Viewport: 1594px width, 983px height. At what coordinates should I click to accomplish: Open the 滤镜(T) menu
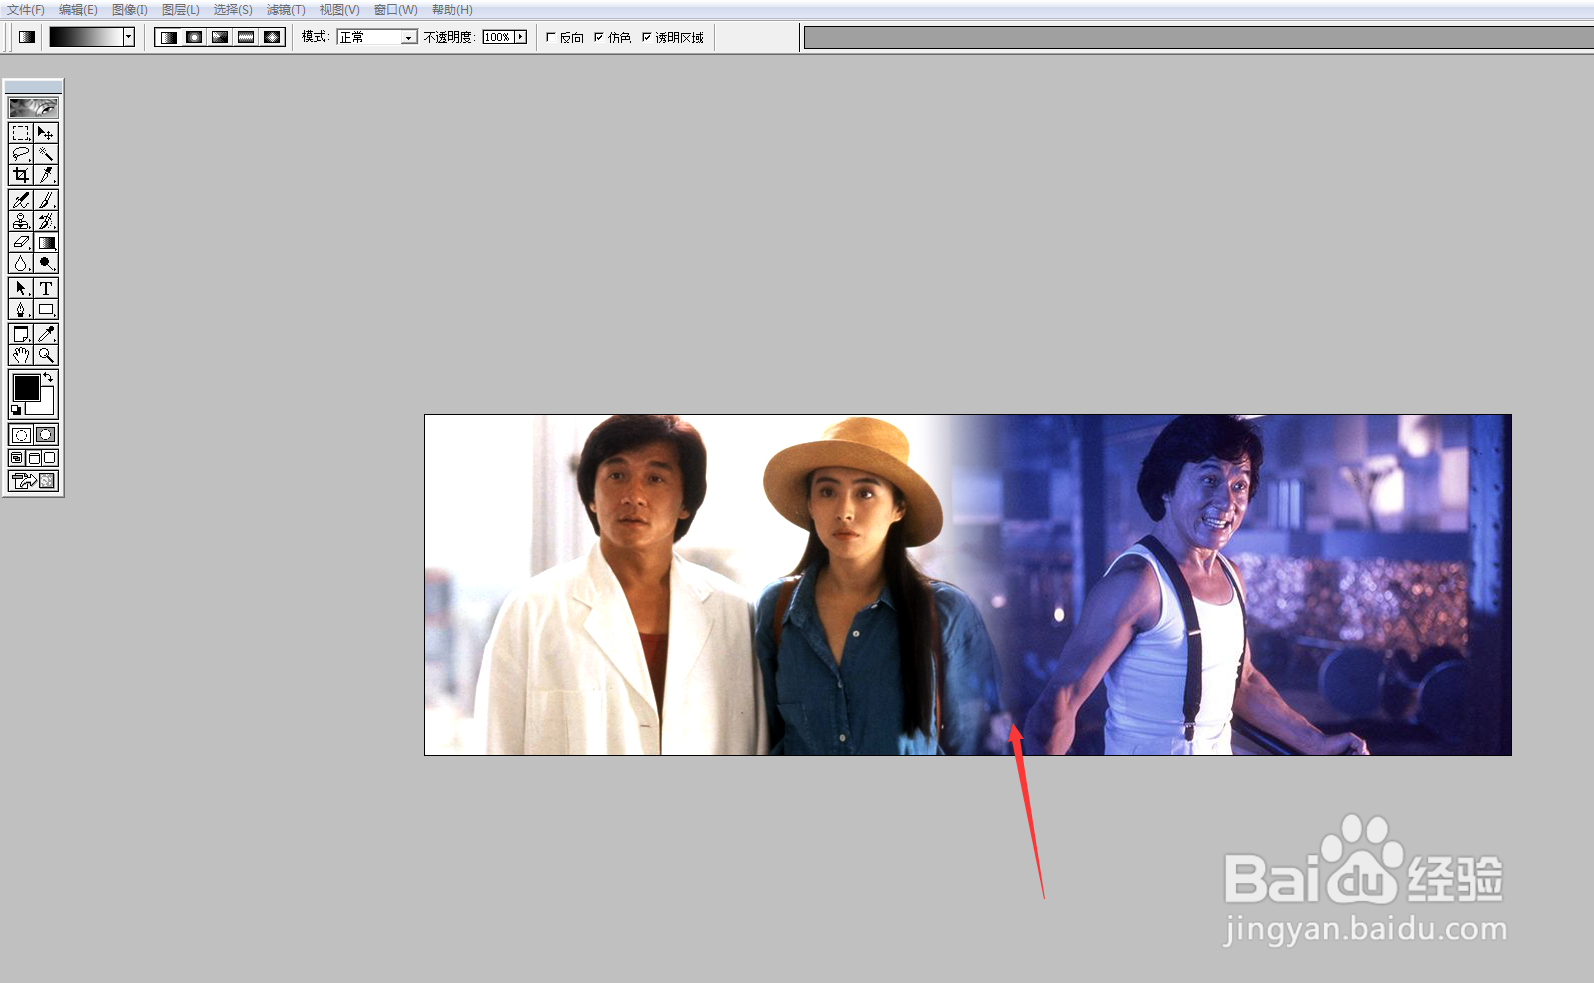point(286,10)
